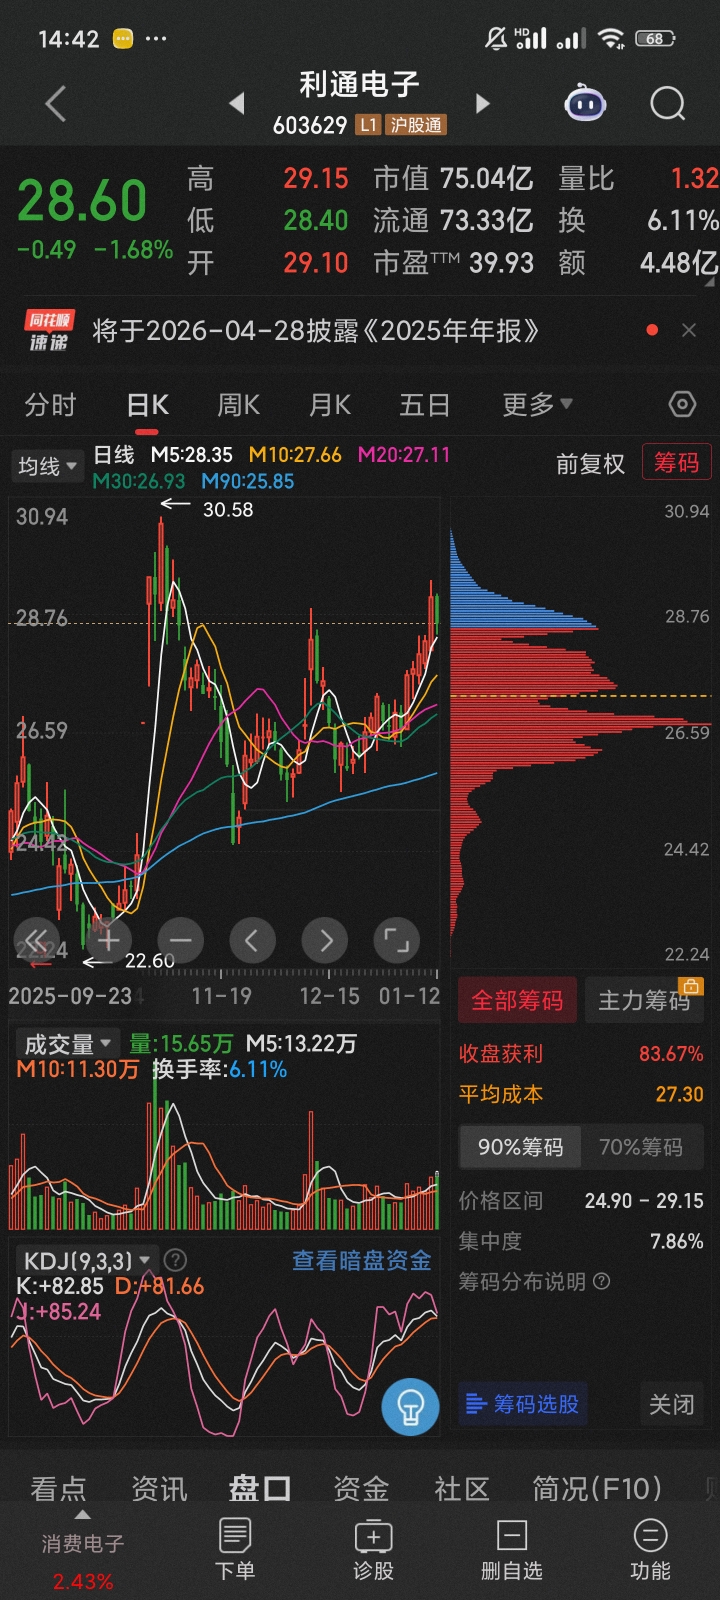Switch to 五日 tab
The width and height of the screenshot is (720, 1600).
point(424,405)
